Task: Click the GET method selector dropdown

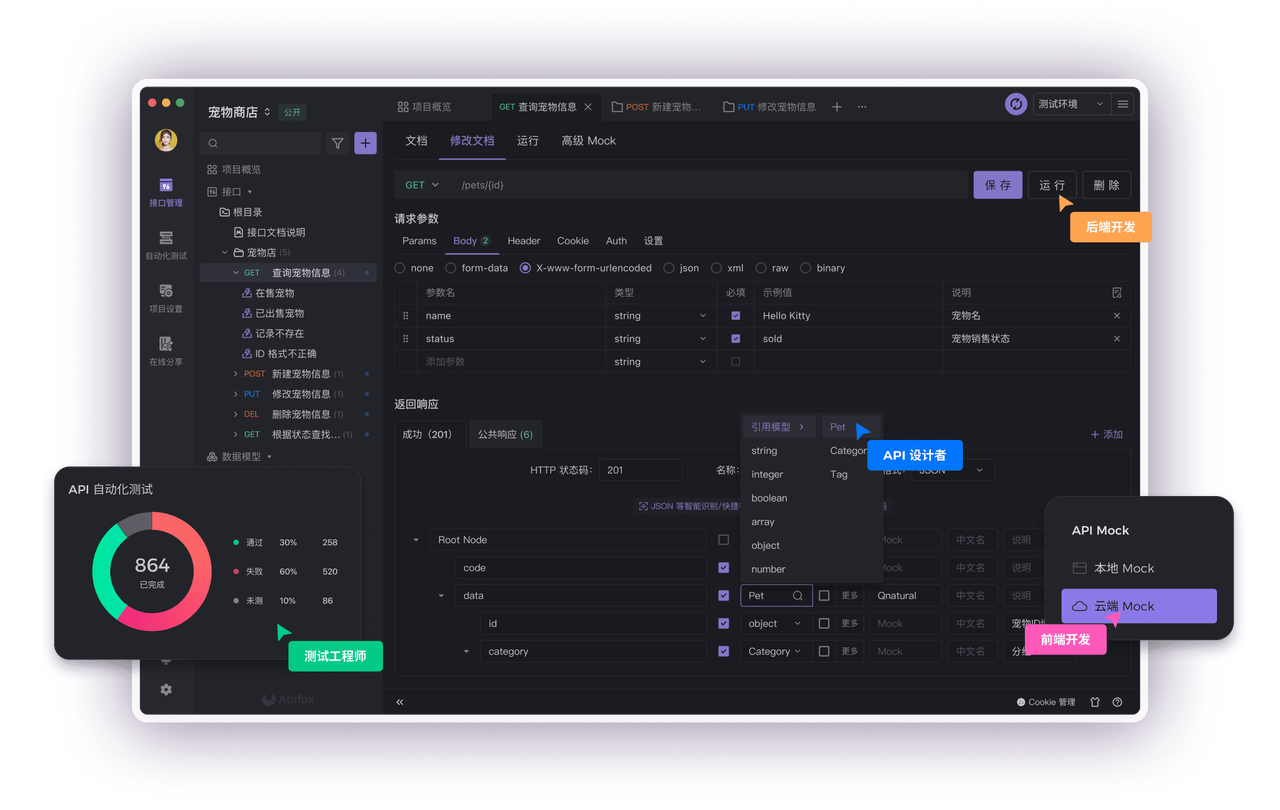Action: pyautogui.click(x=421, y=184)
